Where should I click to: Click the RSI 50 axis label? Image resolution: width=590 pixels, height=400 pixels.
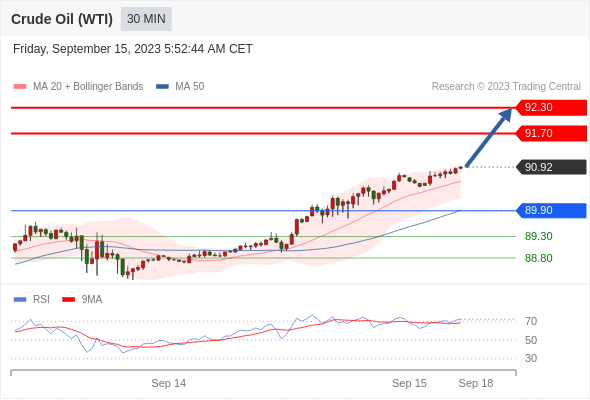click(x=531, y=340)
